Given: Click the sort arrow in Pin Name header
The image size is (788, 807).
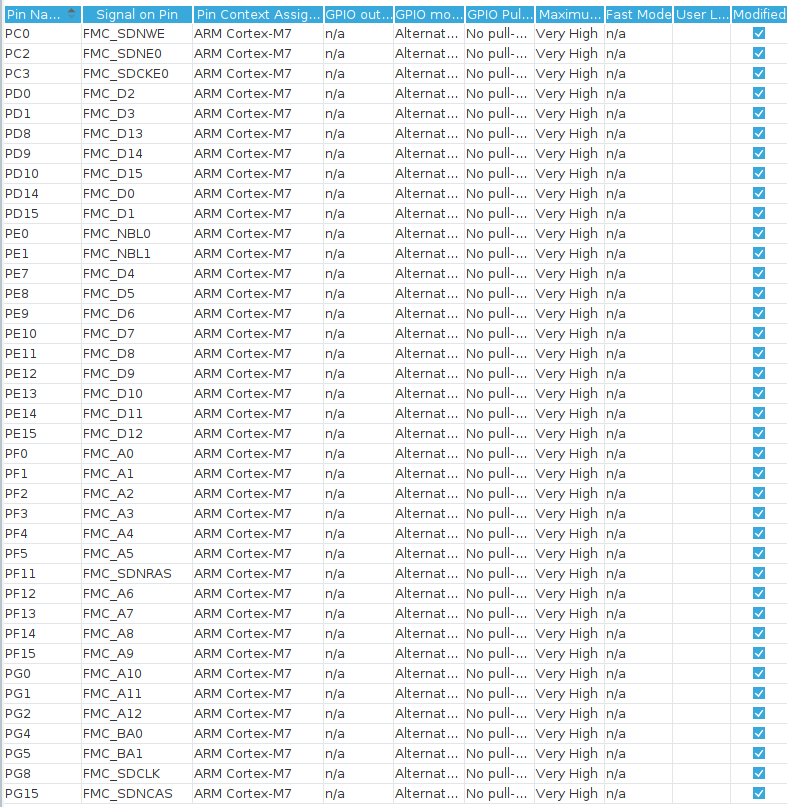Looking at the screenshot, I should tap(70, 12).
